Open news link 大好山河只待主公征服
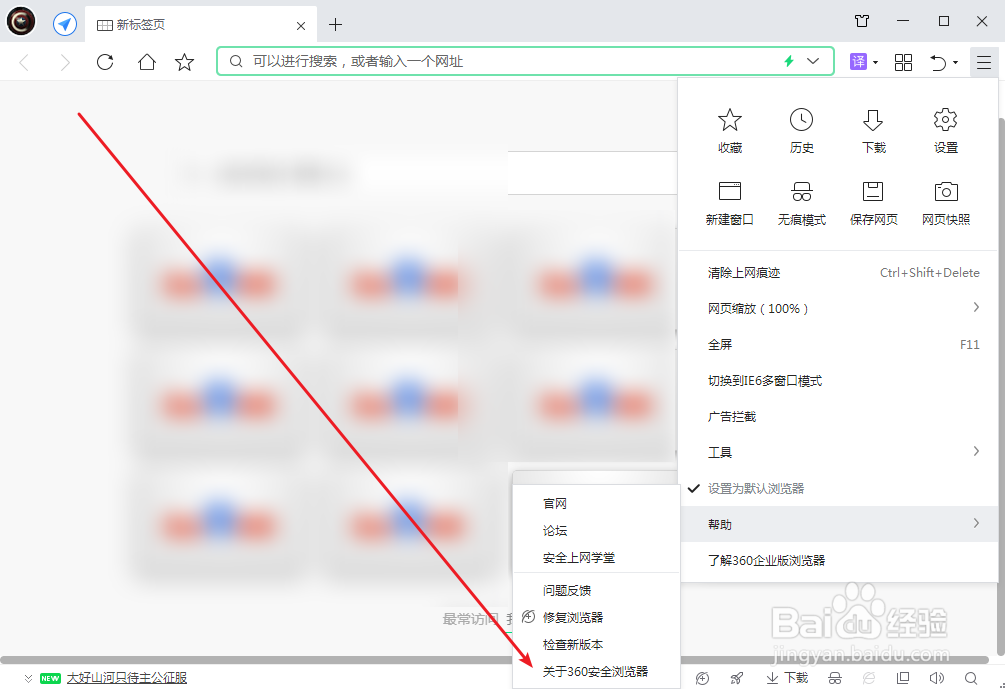 pos(126,678)
